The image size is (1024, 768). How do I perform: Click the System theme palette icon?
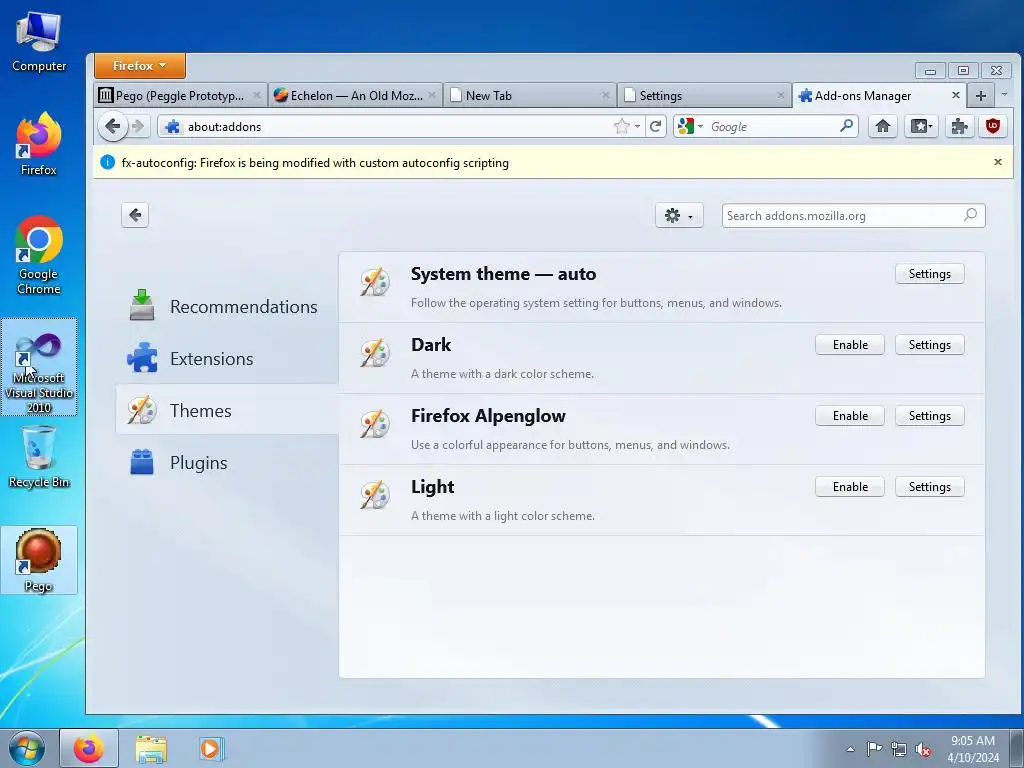click(x=375, y=282)
